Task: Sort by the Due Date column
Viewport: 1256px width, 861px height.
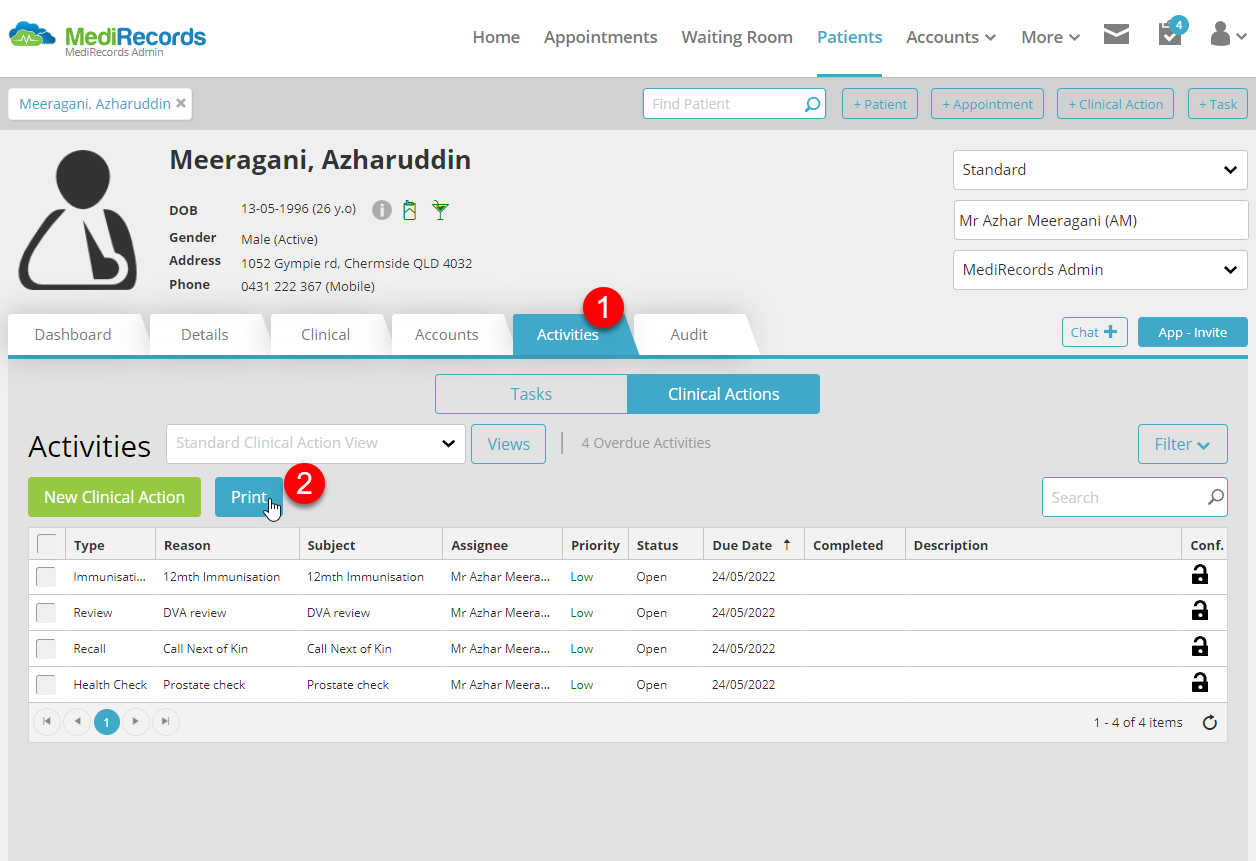Action: [x=753, y=545]
